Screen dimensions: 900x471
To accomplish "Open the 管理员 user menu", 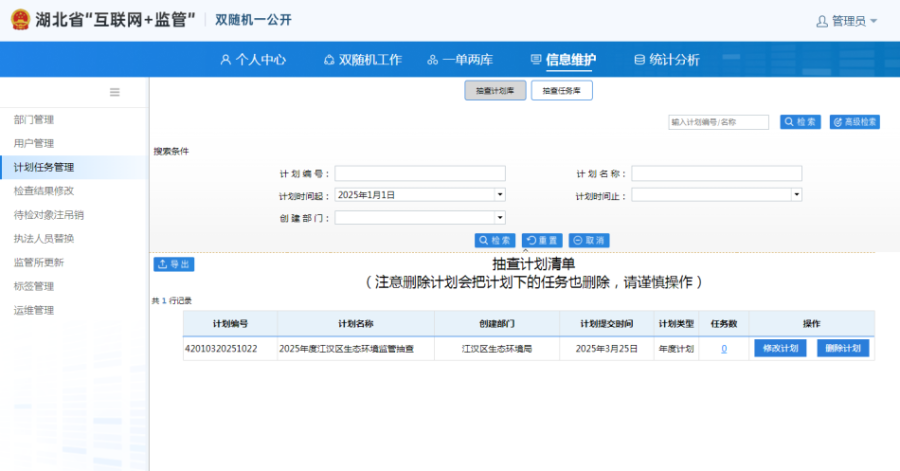I will point(846,21).
